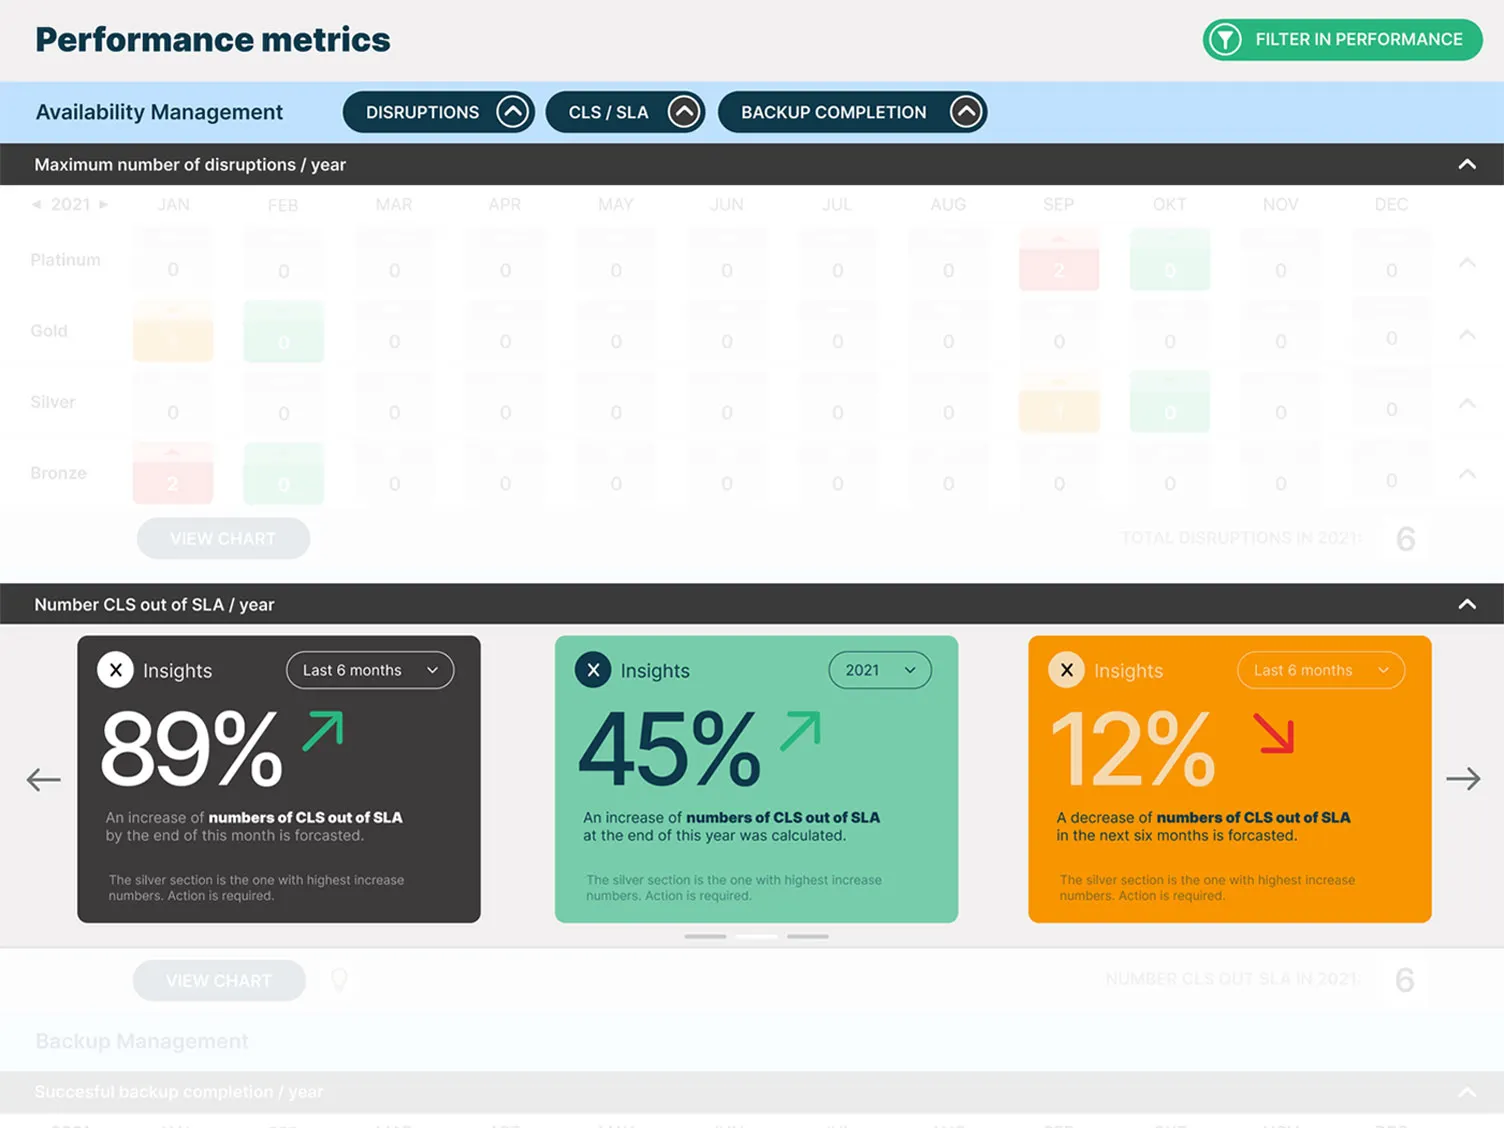1504x1128 pixels.
Task: Show the previous insights card with left arrow
Action: [x=43, y=779]
